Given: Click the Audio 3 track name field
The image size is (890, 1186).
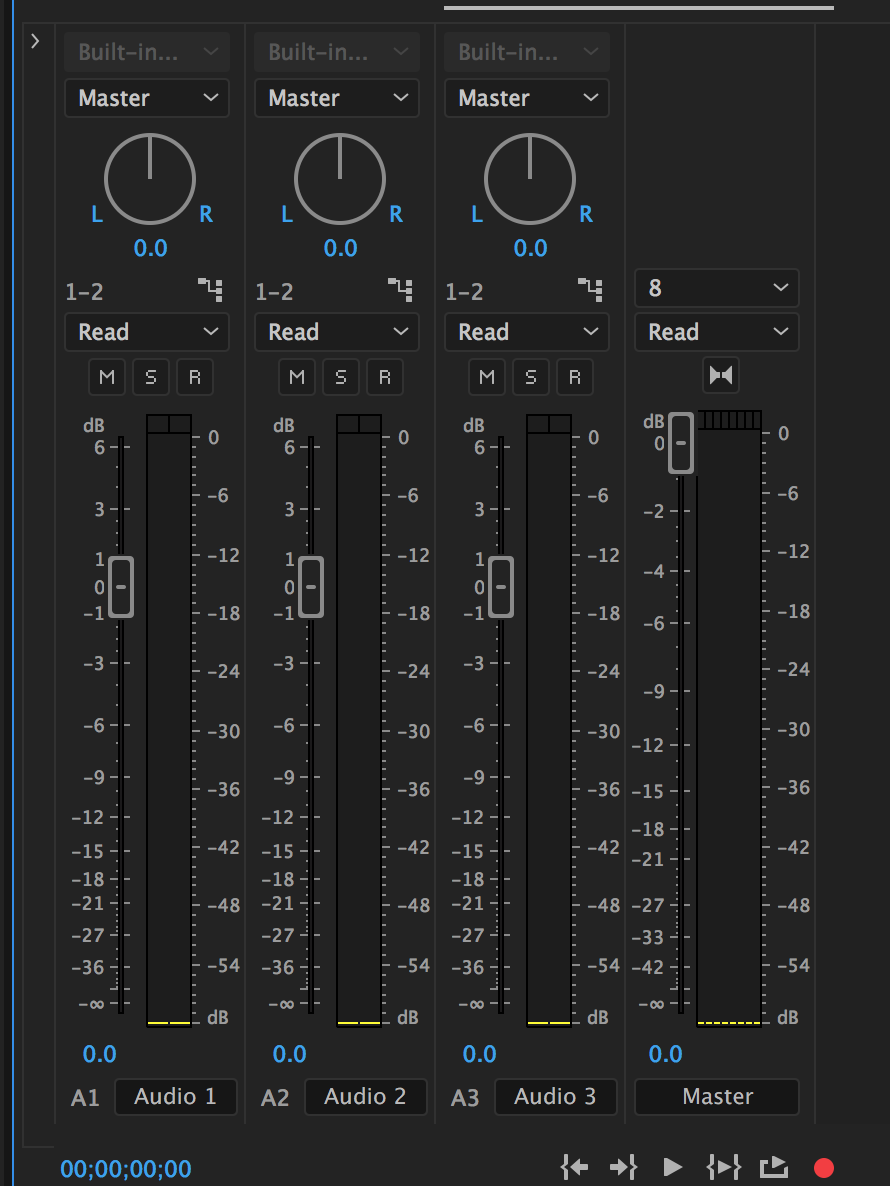Looking at the screenshot, I should coord(555,1096).
